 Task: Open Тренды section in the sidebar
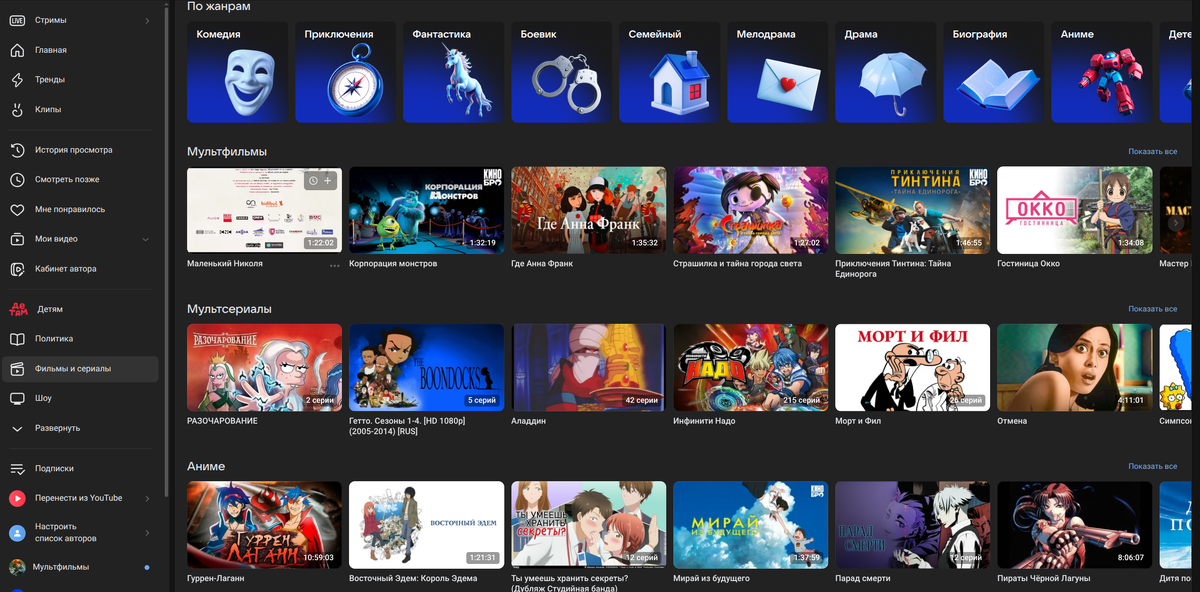(80, 79)
